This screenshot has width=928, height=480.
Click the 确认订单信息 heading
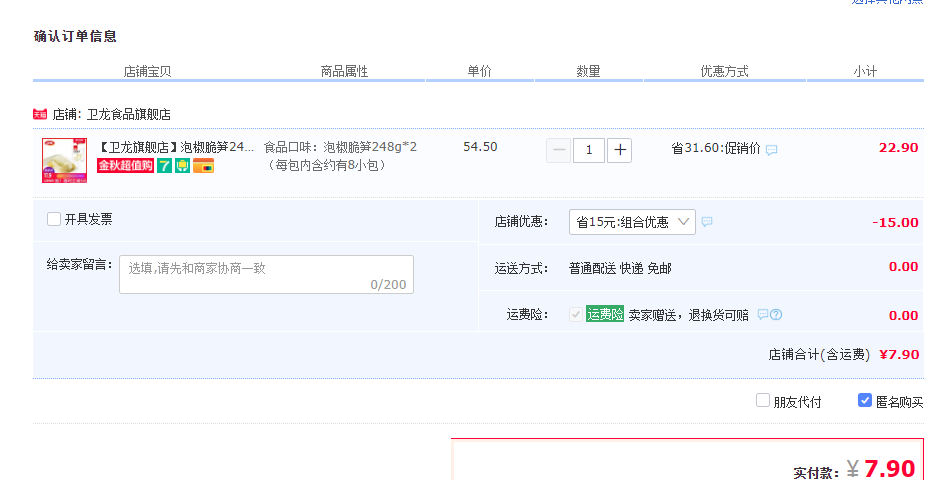coord(75,36)
